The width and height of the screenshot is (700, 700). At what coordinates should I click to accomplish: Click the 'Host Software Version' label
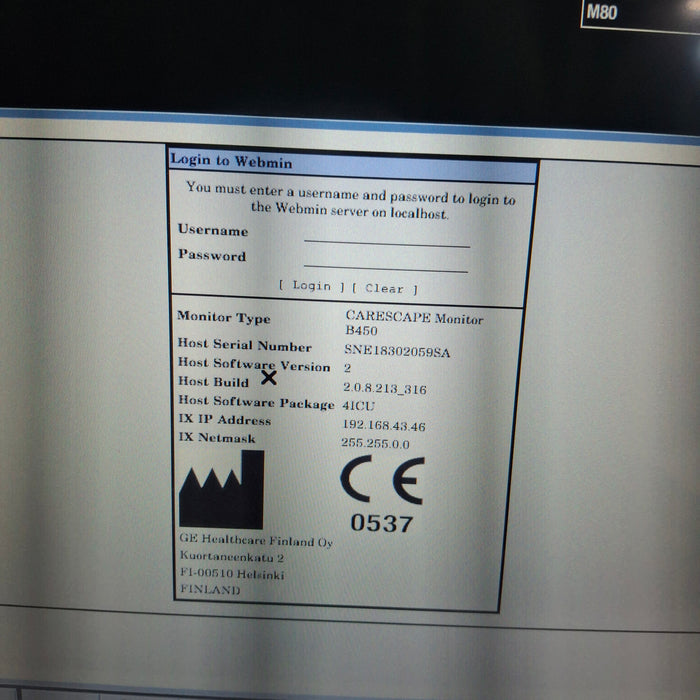pos(254,364)
